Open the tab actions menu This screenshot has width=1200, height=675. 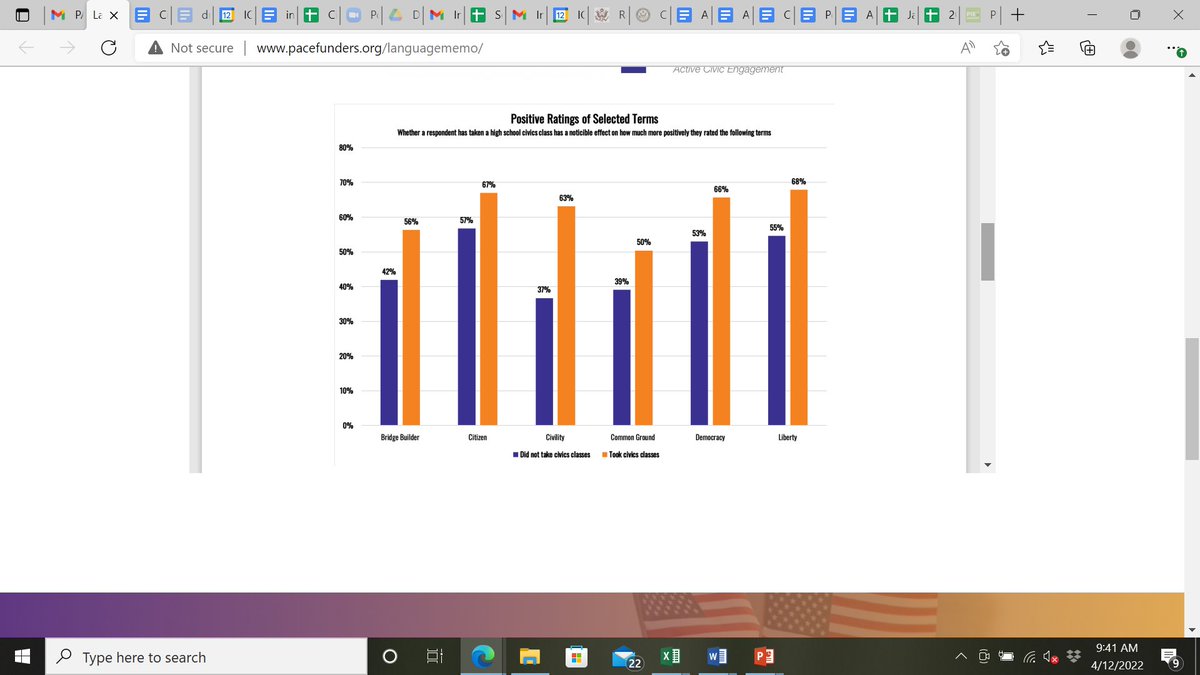tap(22, 16)
